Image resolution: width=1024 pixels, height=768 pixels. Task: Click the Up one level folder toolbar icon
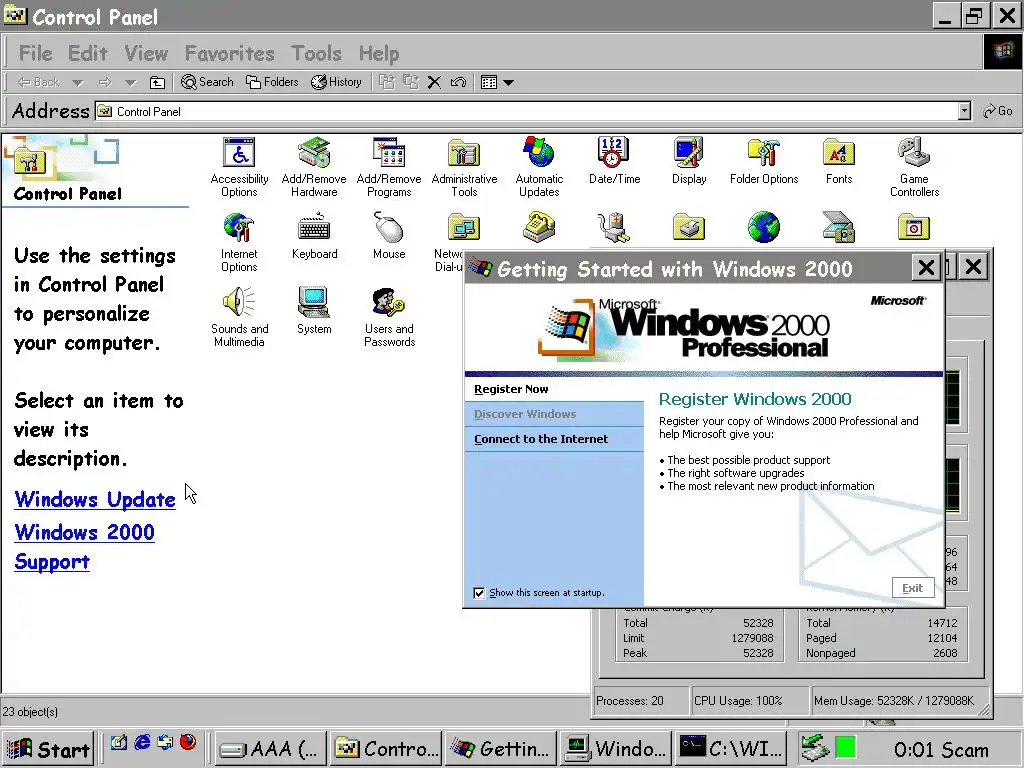pyautogui.click(x=157, y=82)
